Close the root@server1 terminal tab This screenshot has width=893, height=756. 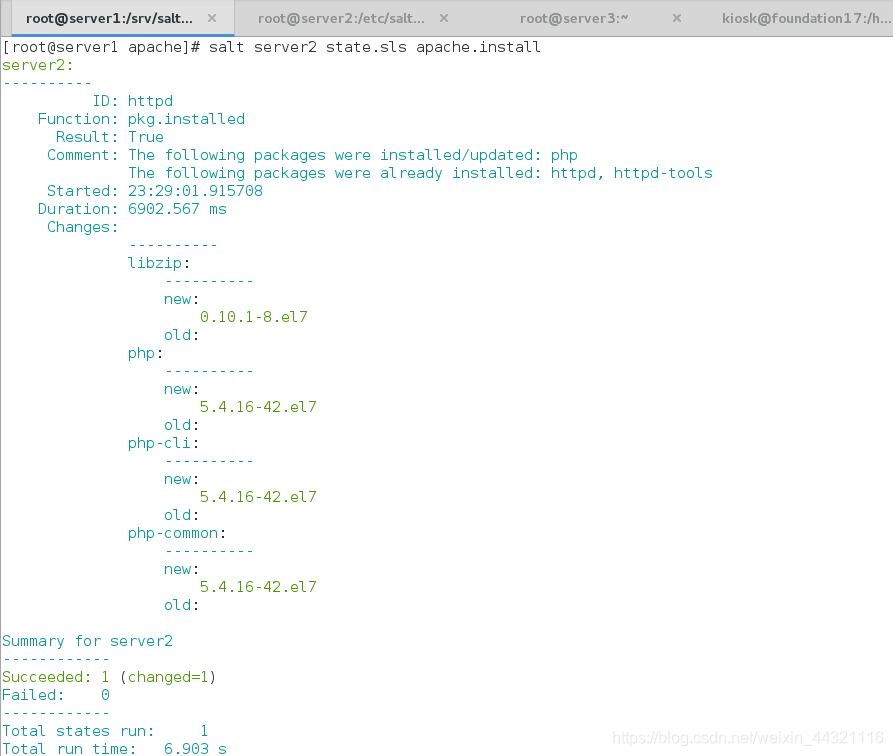[212, 18]
